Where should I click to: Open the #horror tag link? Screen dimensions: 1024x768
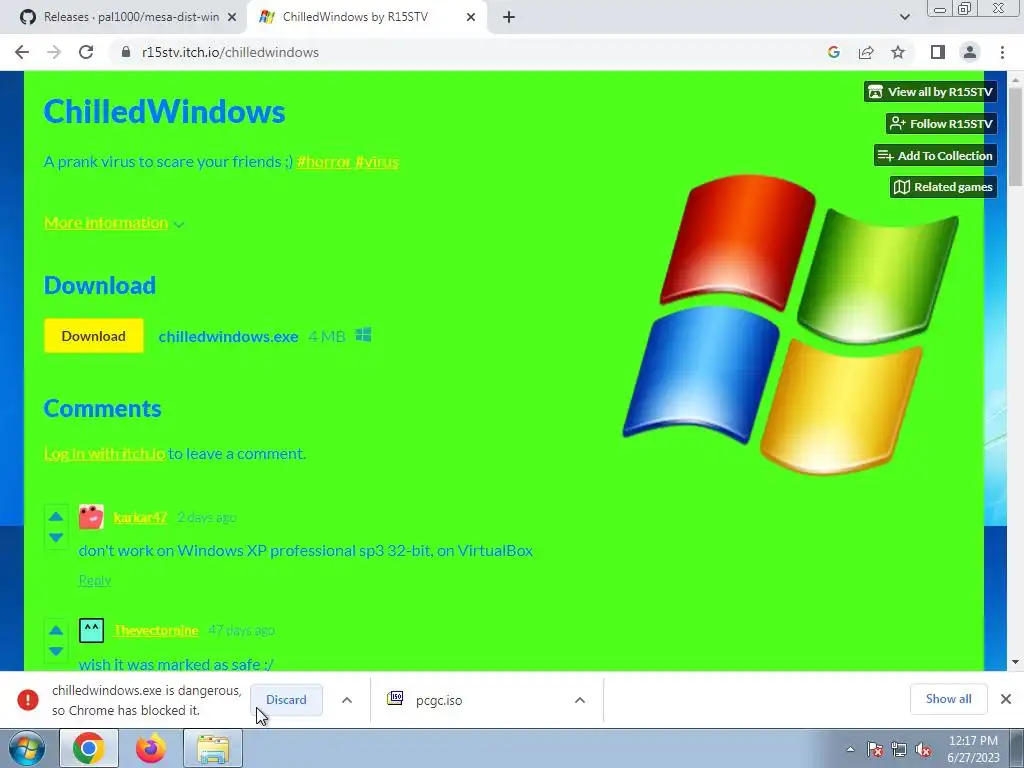coord(324,161)
